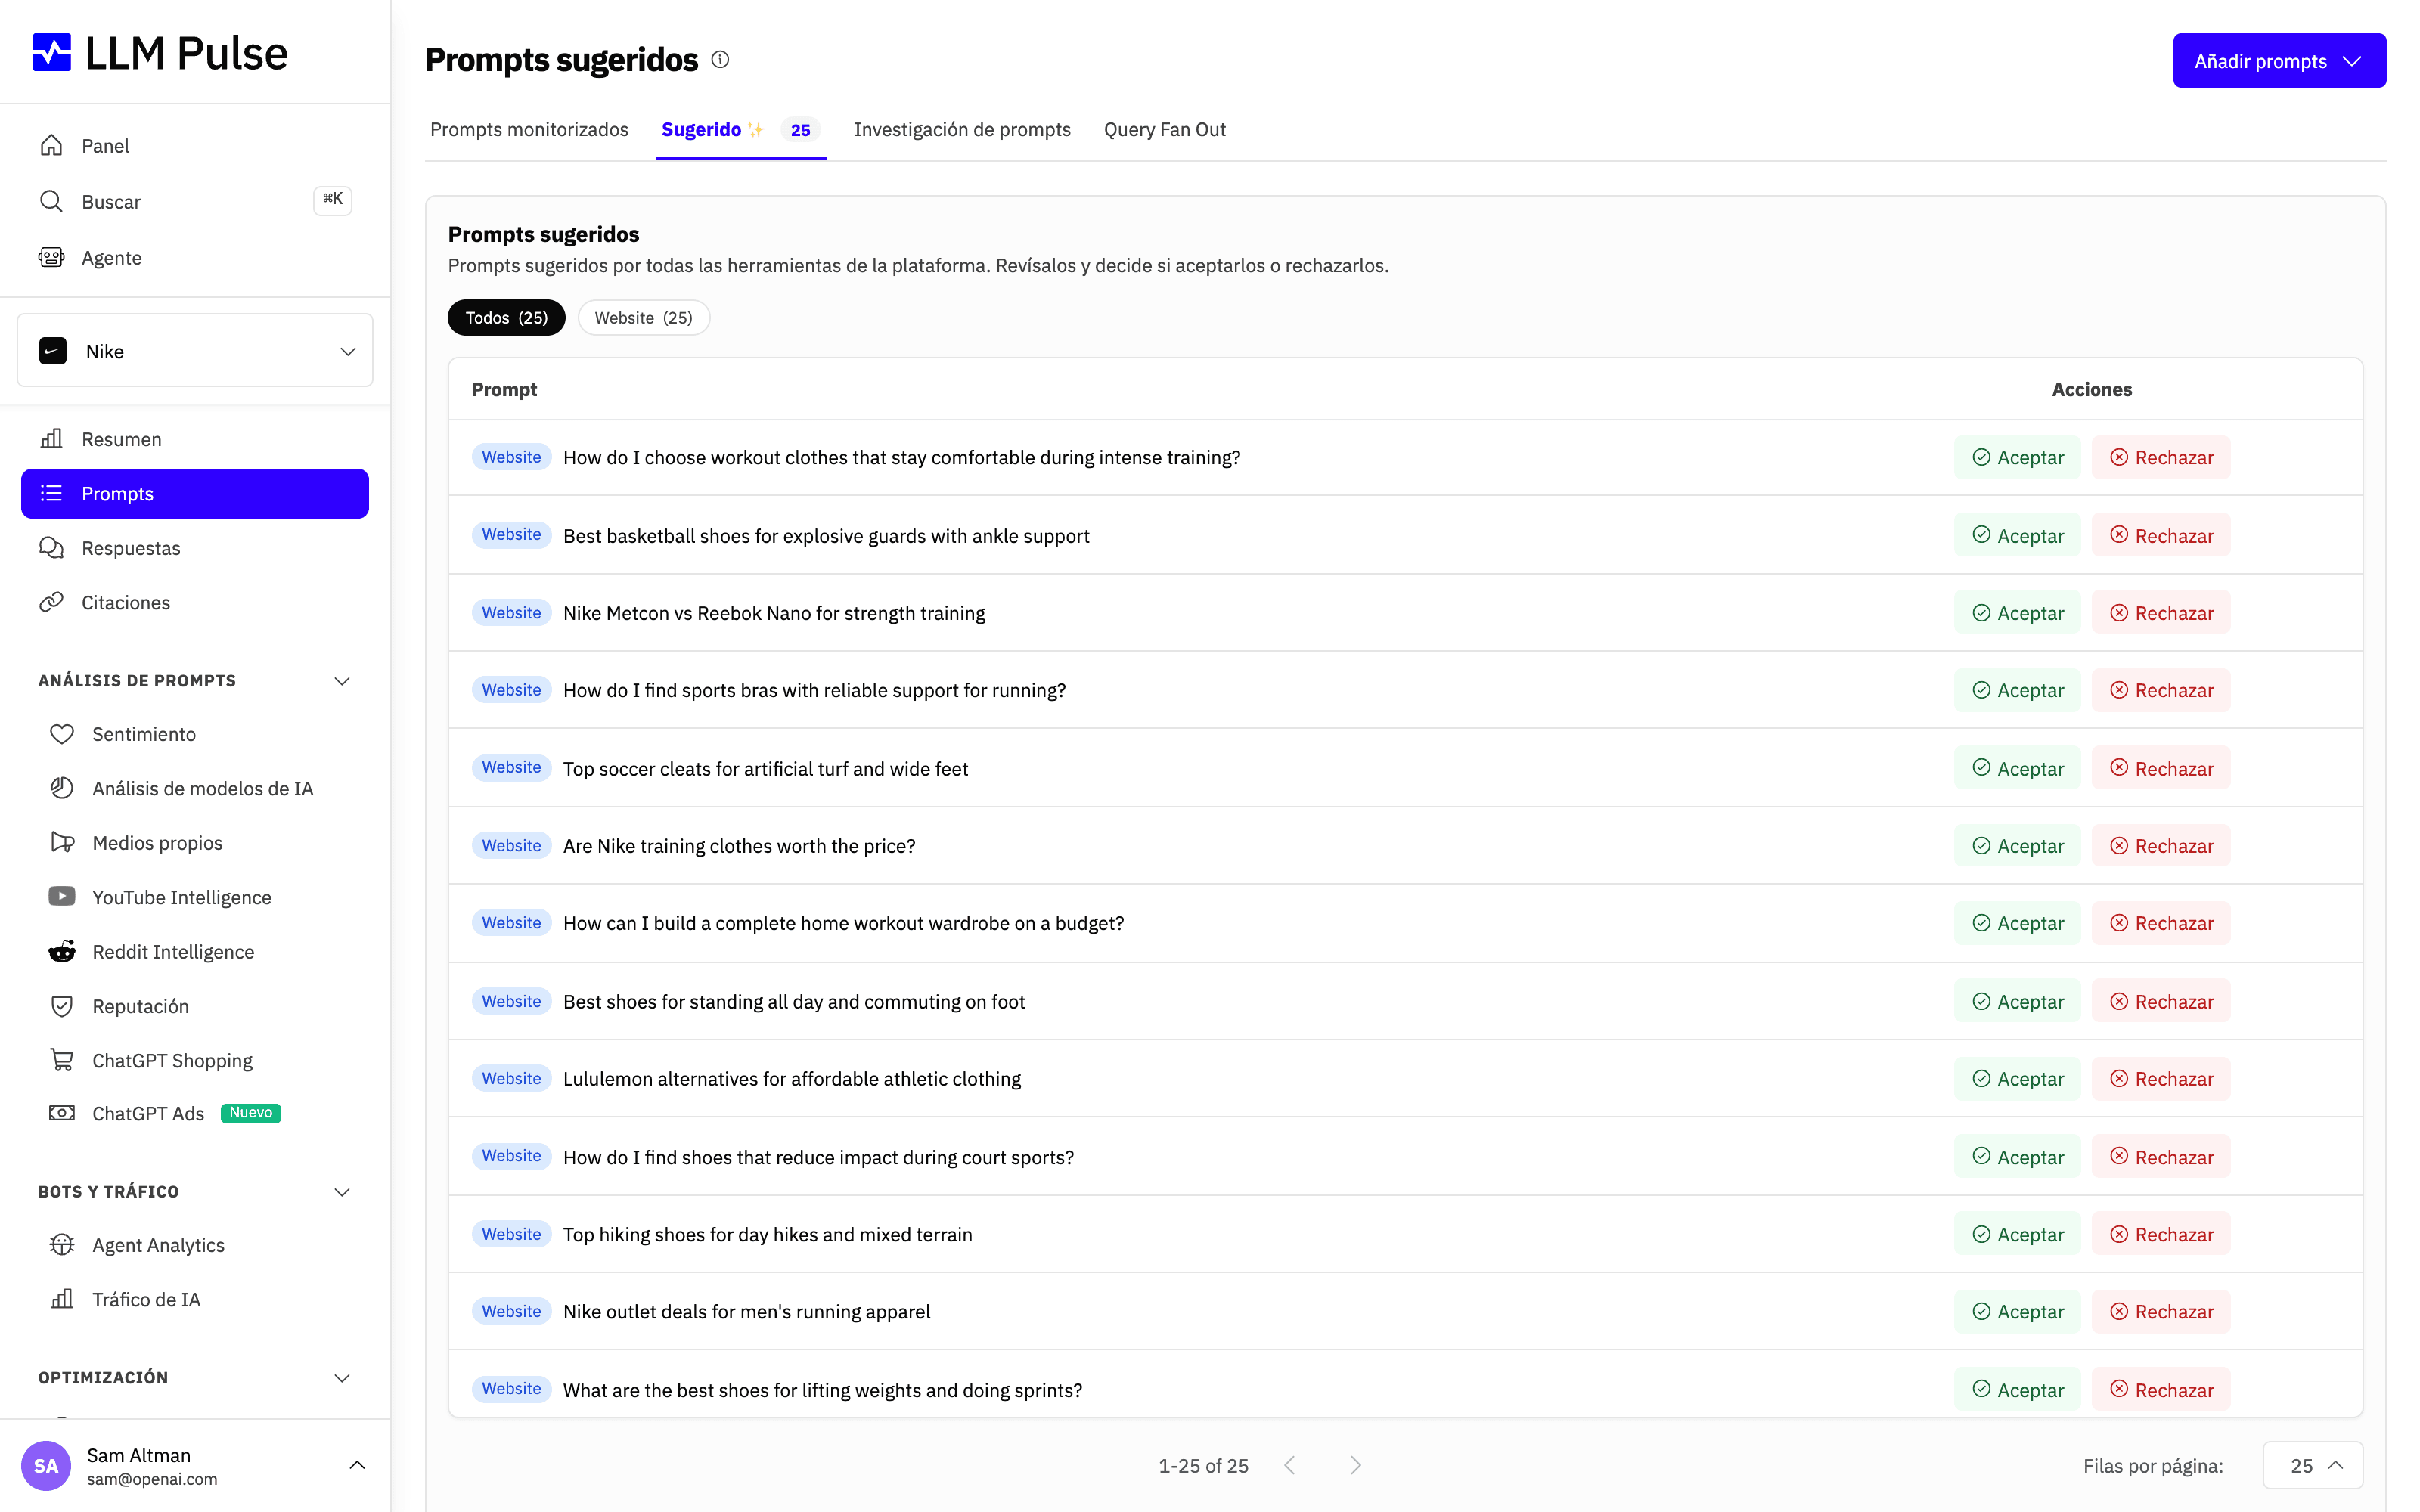Click the Nuevo badge on ChatGPT Ads
The height and width of the screenshot is (1512, 2420).
pyautogui.click(x=251, y=1113)
